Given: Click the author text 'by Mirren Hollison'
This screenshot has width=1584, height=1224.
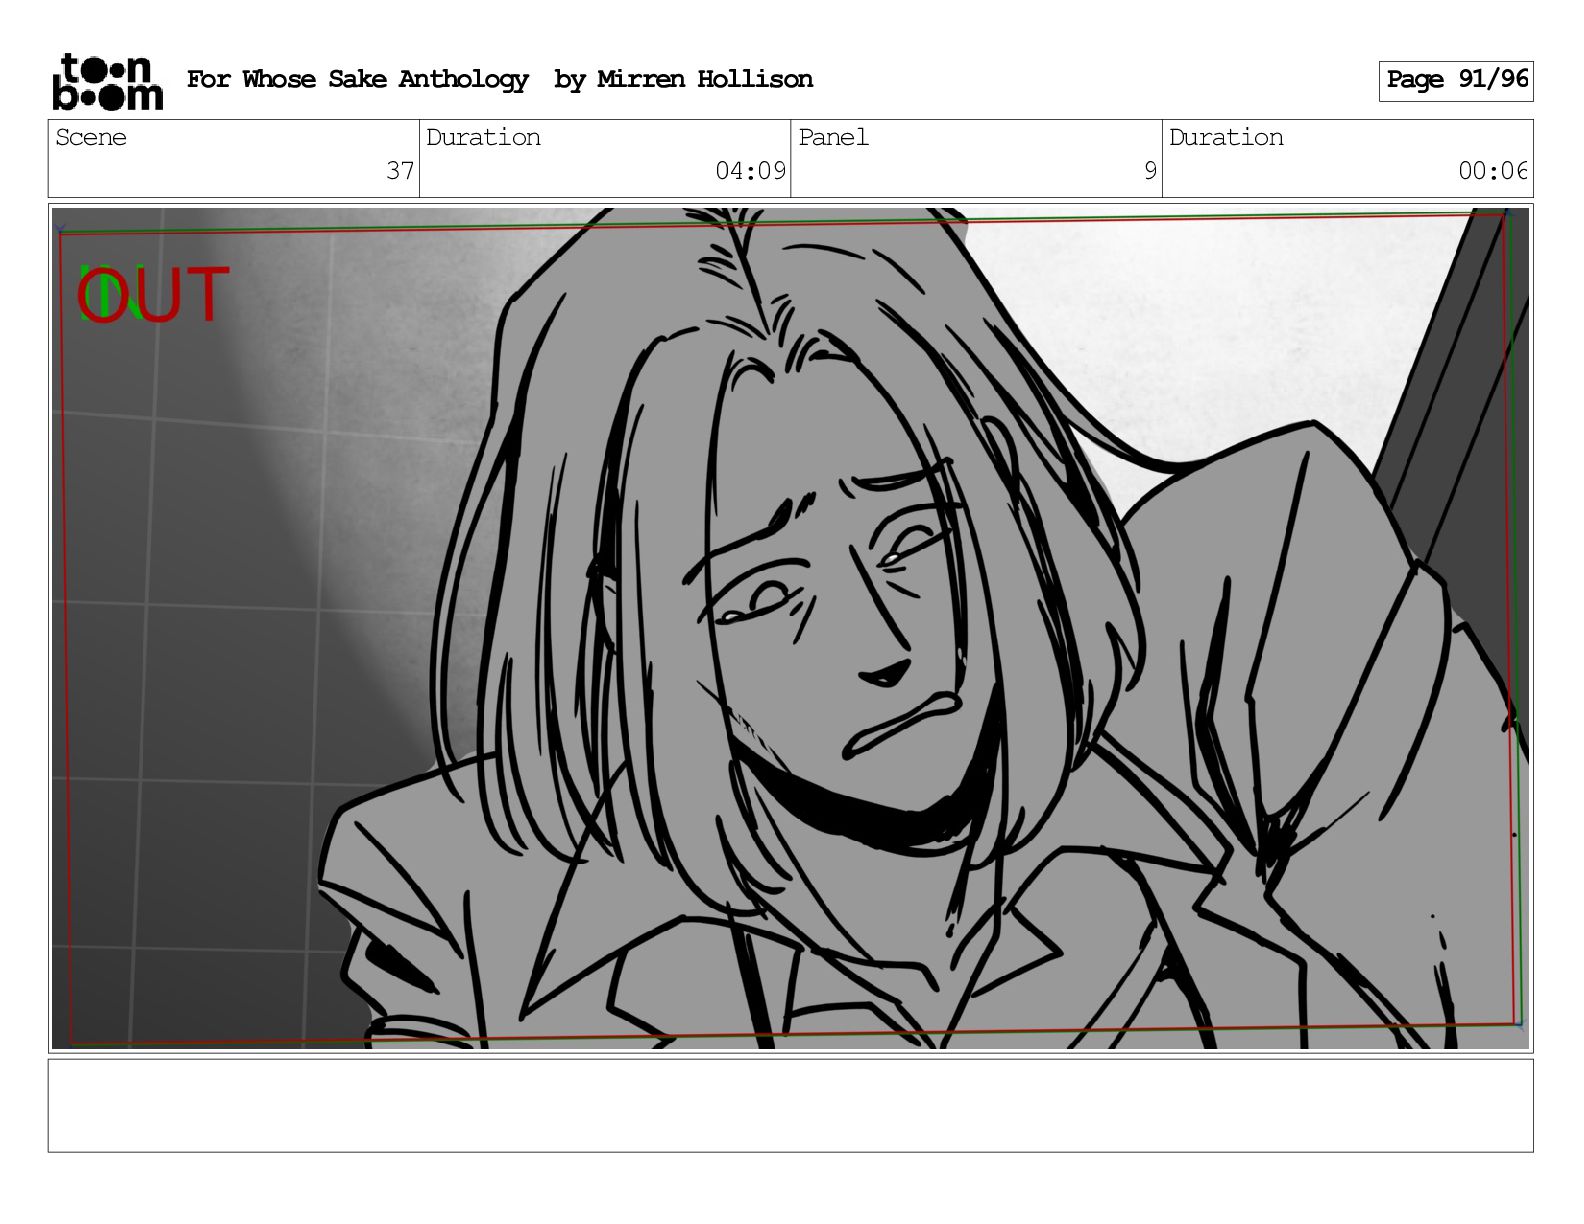Looking at the screenshot, I should point(683,80).
